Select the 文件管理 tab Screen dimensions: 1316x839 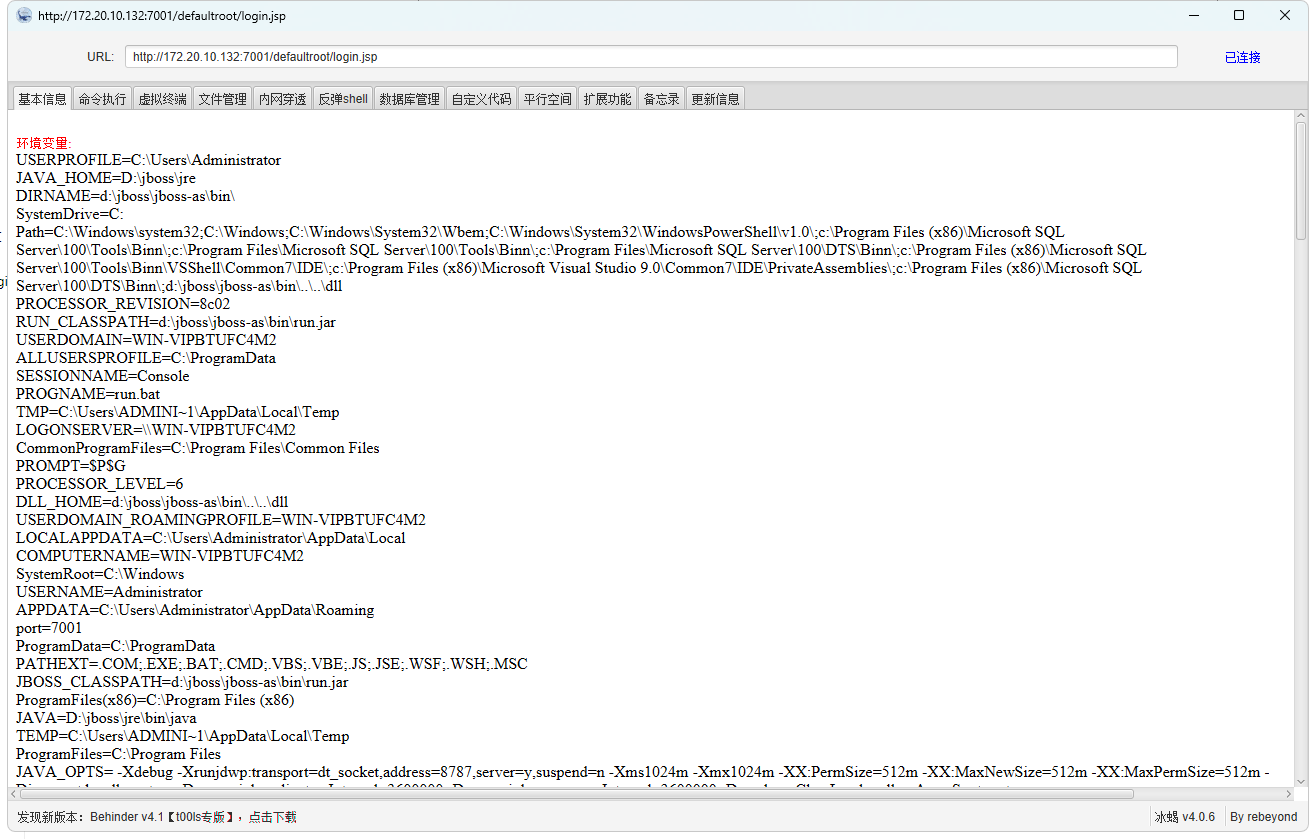pyautogui.click(x=222, y=99)
